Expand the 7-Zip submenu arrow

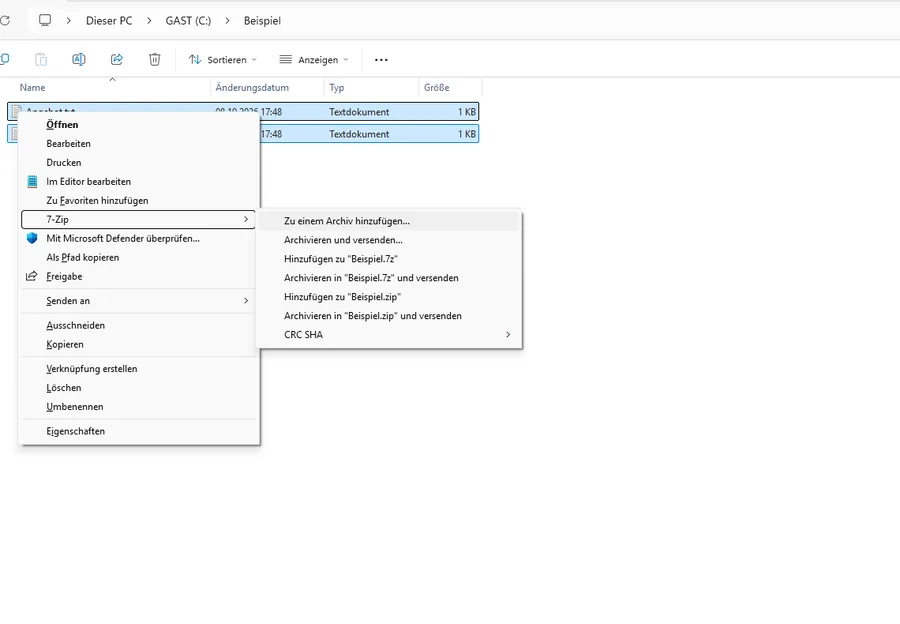coord(246,219)
